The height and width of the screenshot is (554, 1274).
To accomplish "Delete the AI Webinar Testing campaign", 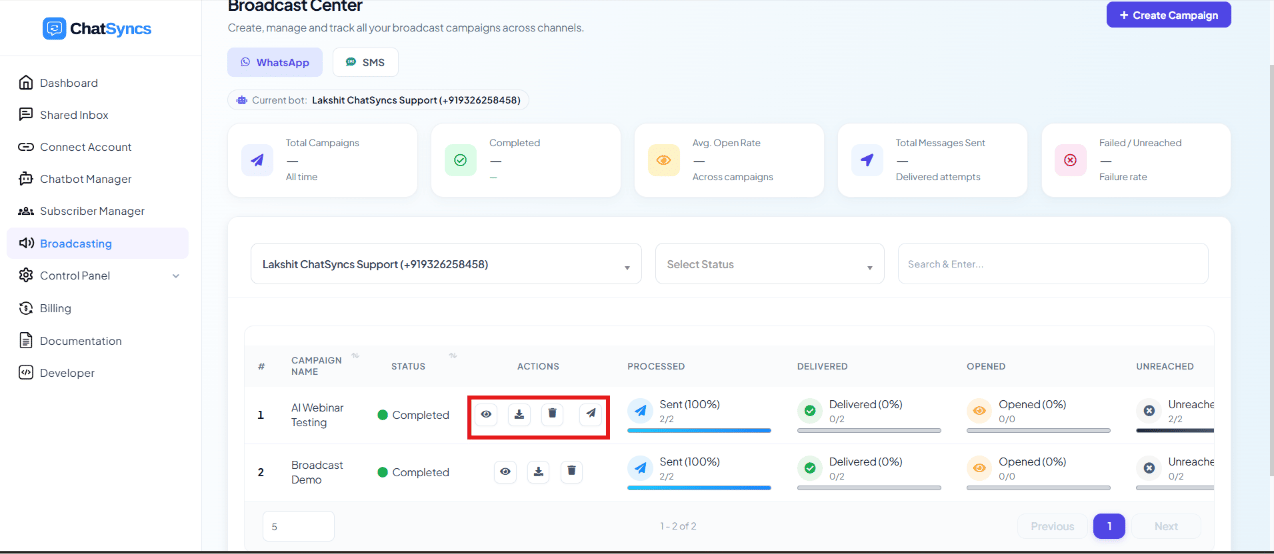I will click(552, 414).
